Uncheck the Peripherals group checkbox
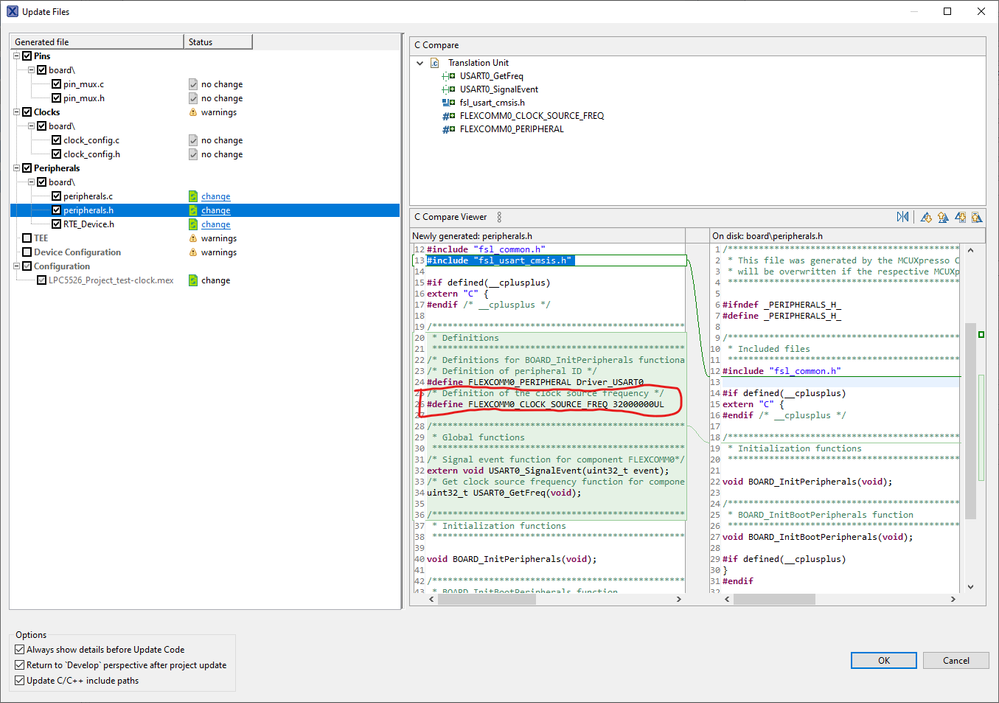 pos(27,168)
